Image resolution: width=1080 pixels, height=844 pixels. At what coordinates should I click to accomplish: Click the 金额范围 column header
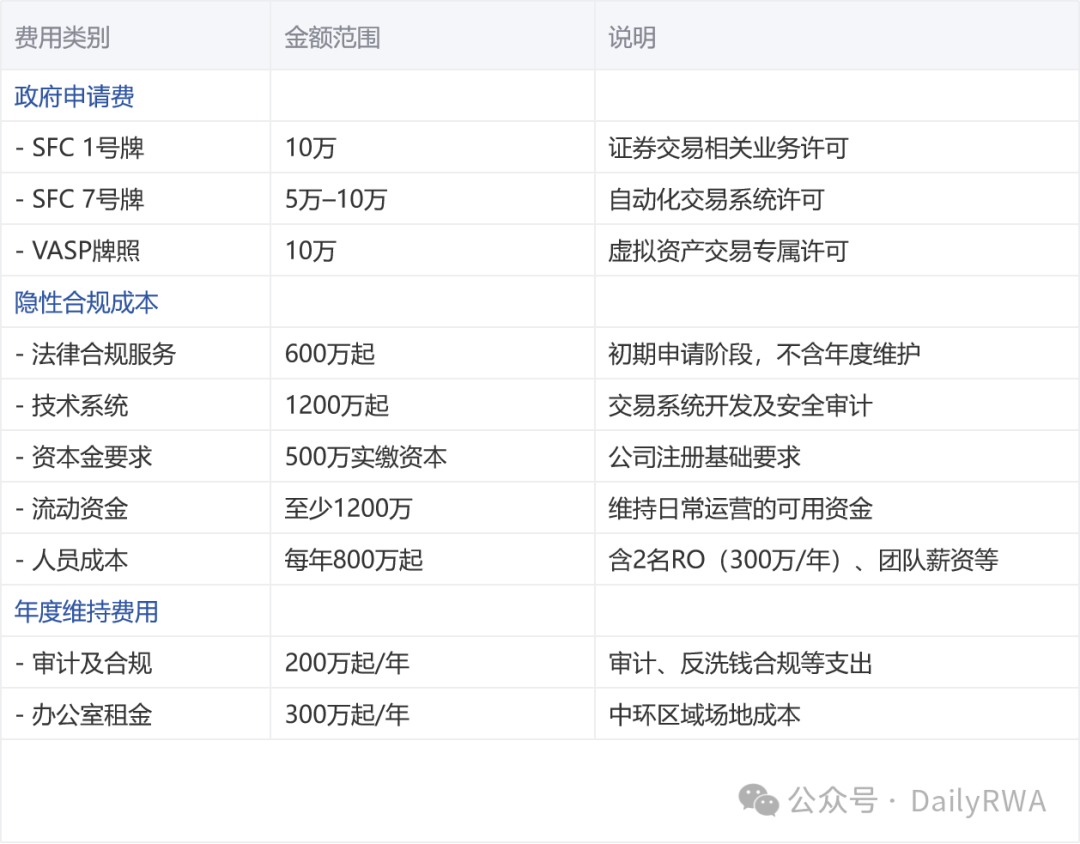tap(329, 37)
